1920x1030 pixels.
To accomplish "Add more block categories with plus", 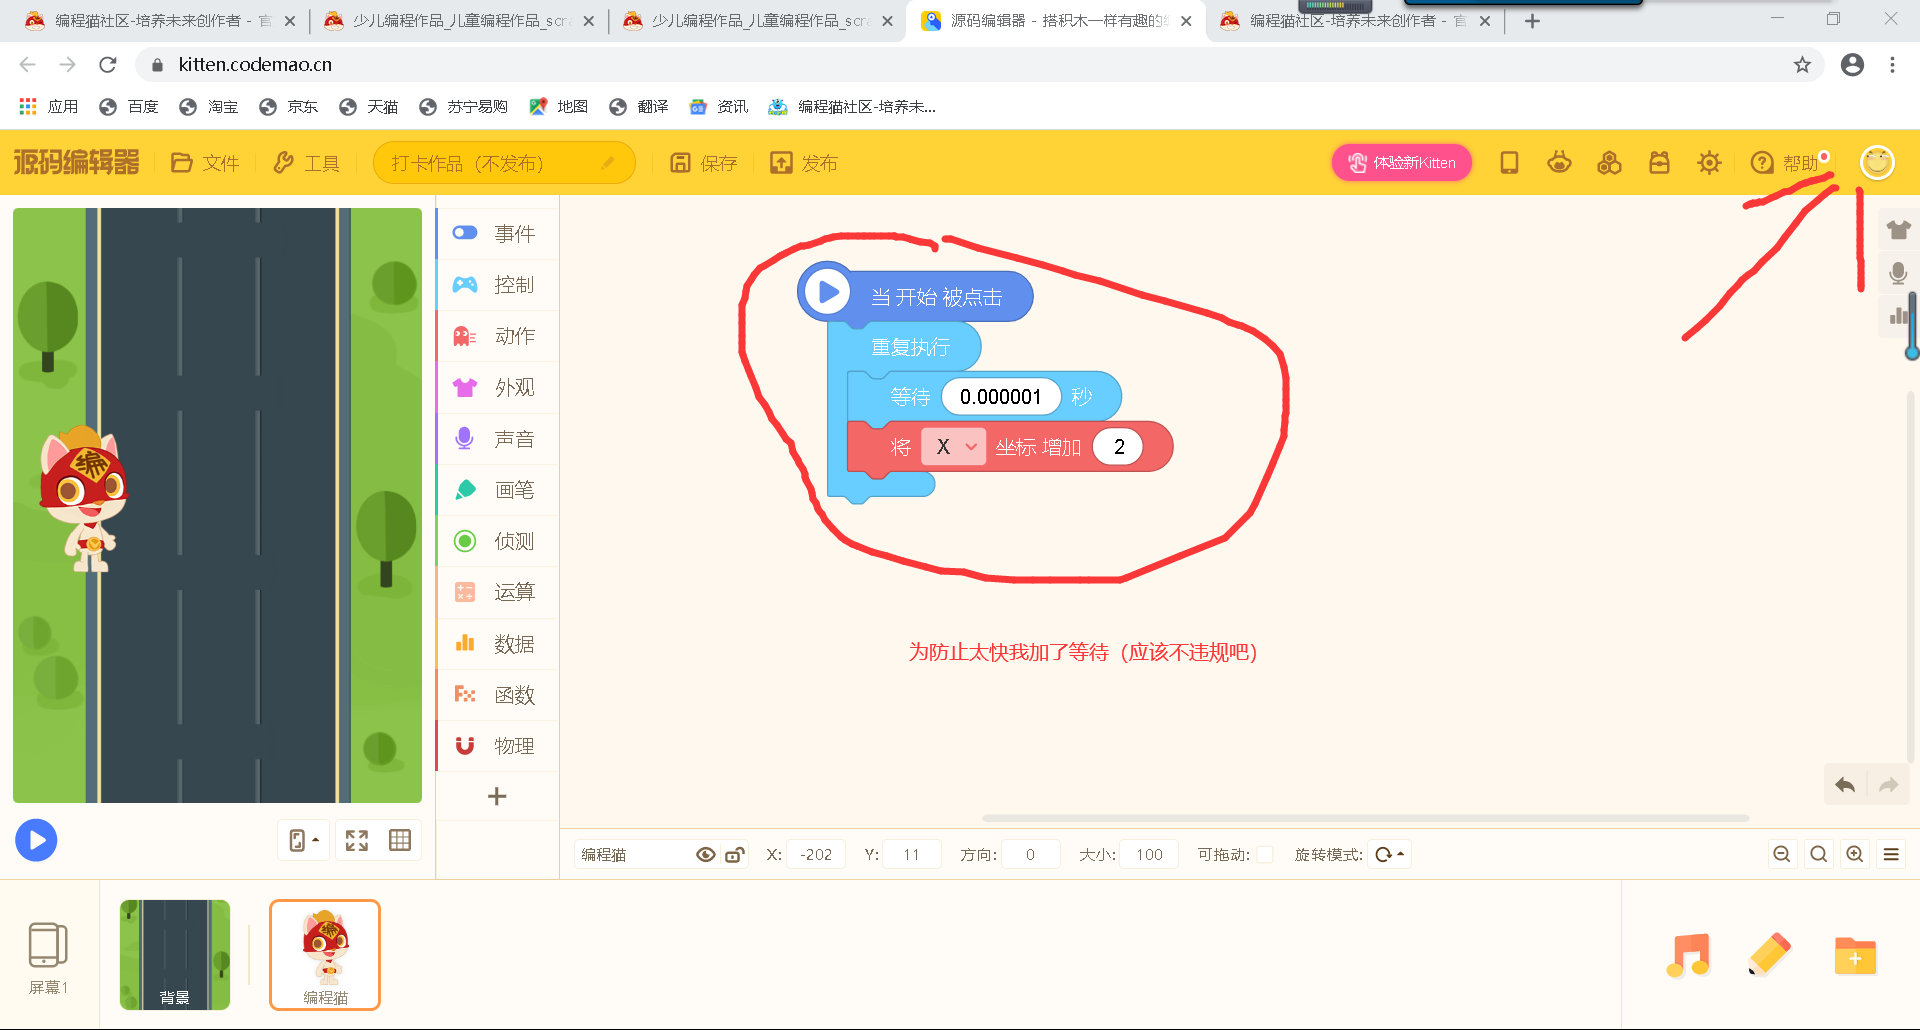I will pyautogui.click(x=497, y=796).
